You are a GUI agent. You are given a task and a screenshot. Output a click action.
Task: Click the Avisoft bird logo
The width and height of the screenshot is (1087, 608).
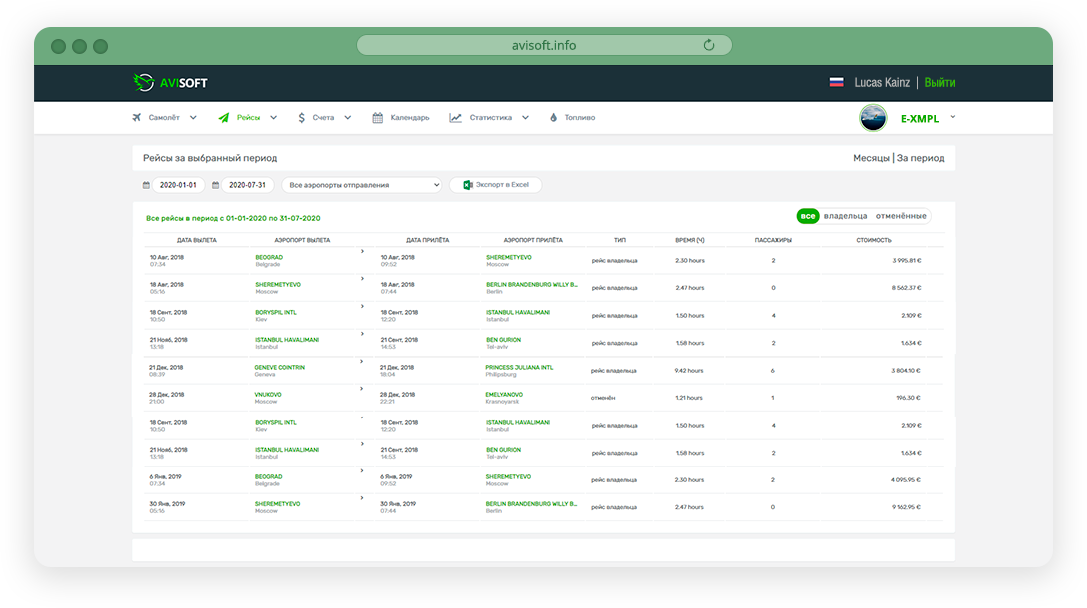click(x=144, y=82)
